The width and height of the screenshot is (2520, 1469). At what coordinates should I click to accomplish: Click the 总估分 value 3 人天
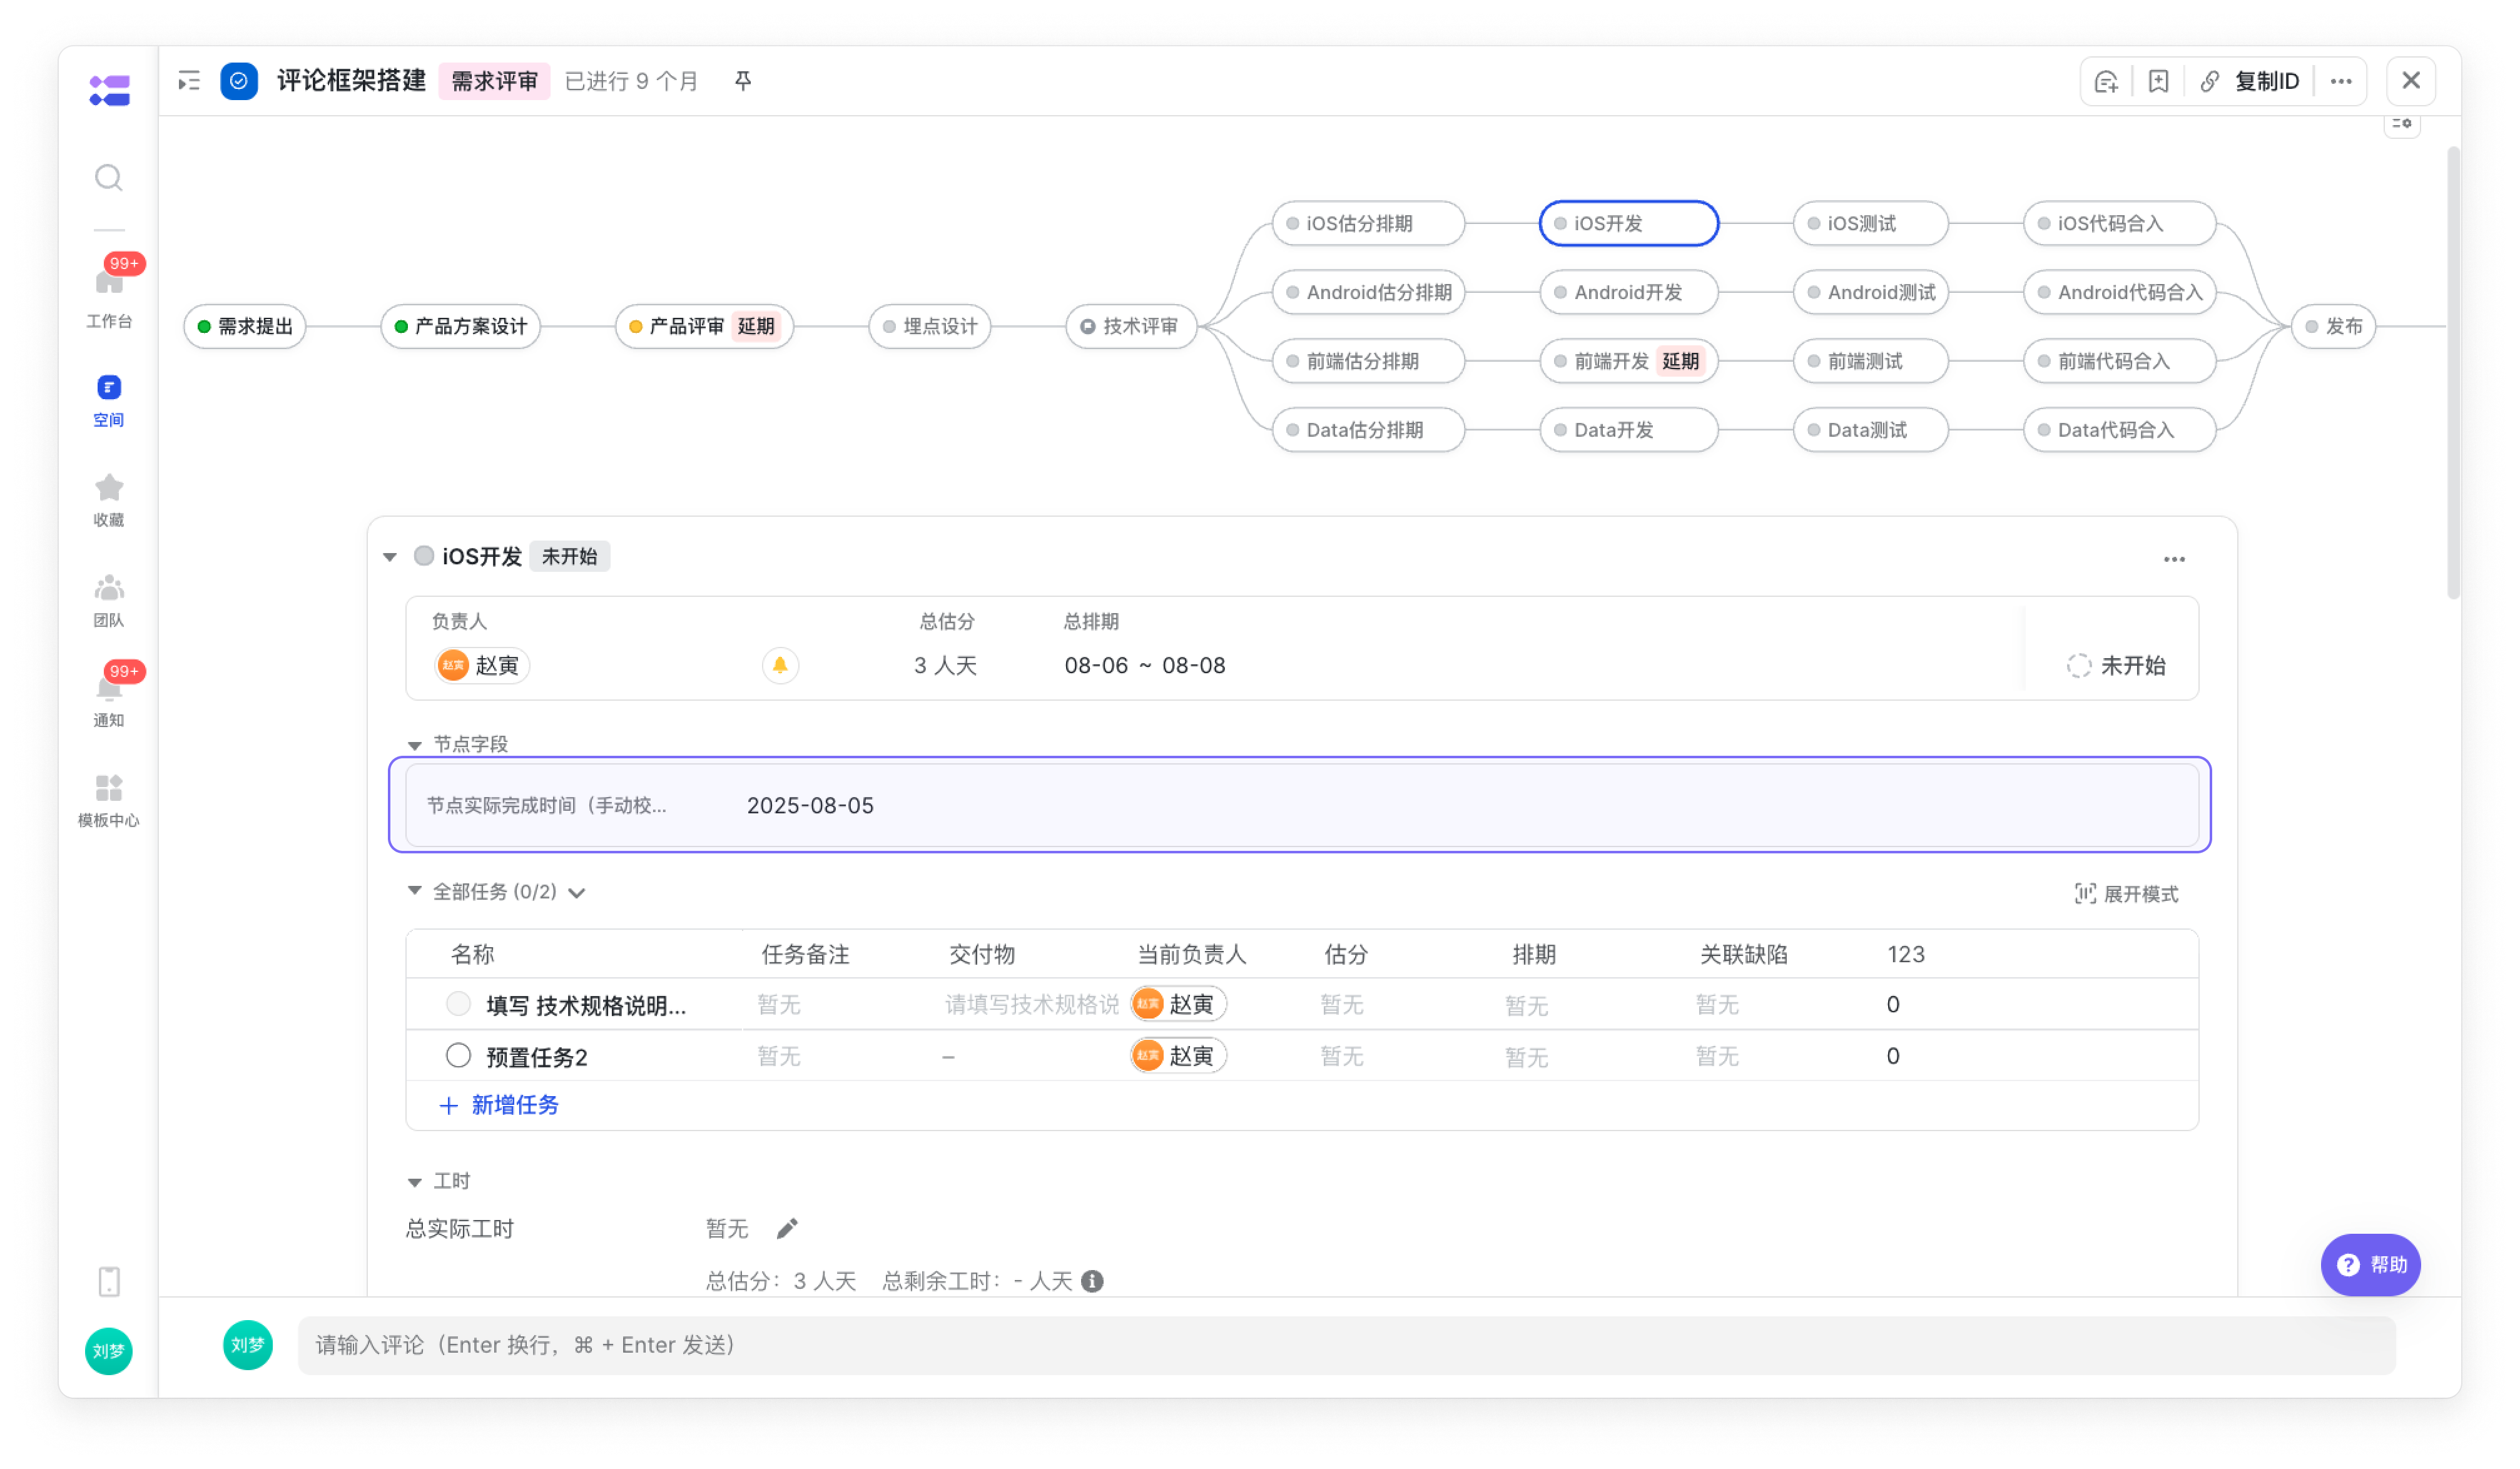point(945,665)
